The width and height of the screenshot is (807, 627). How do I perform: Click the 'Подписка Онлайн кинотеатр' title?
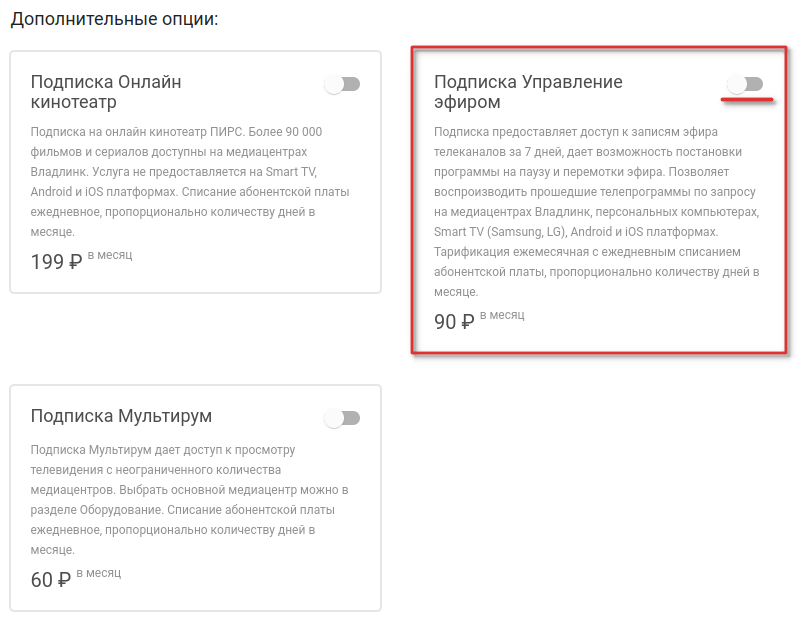106,92
